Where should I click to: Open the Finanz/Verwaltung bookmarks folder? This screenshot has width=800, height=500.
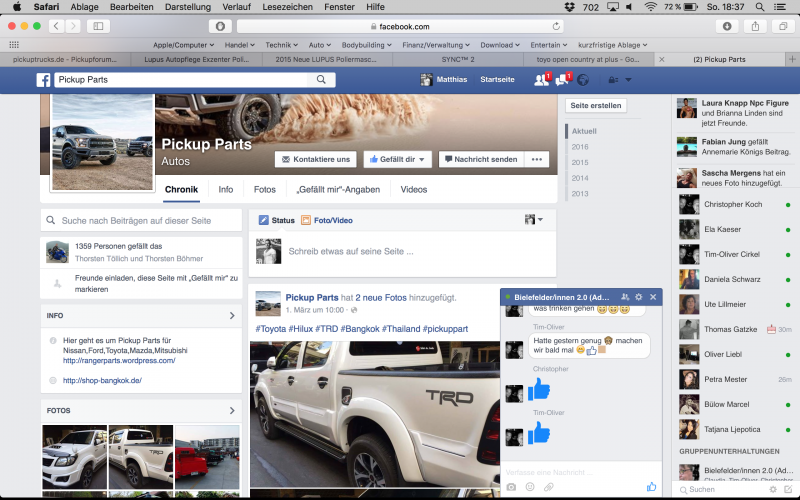[436, 45]
